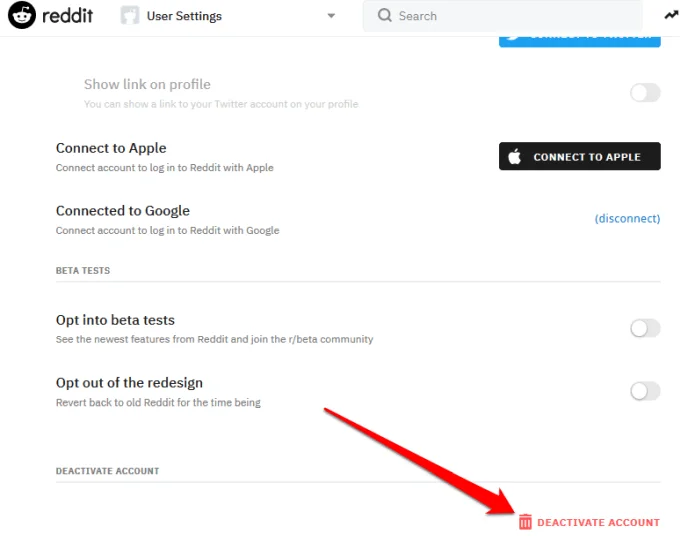Select the Connected to Google heading text
This screenshot has height=541, width=680.
pyautogui.click(x=123, y=211)
